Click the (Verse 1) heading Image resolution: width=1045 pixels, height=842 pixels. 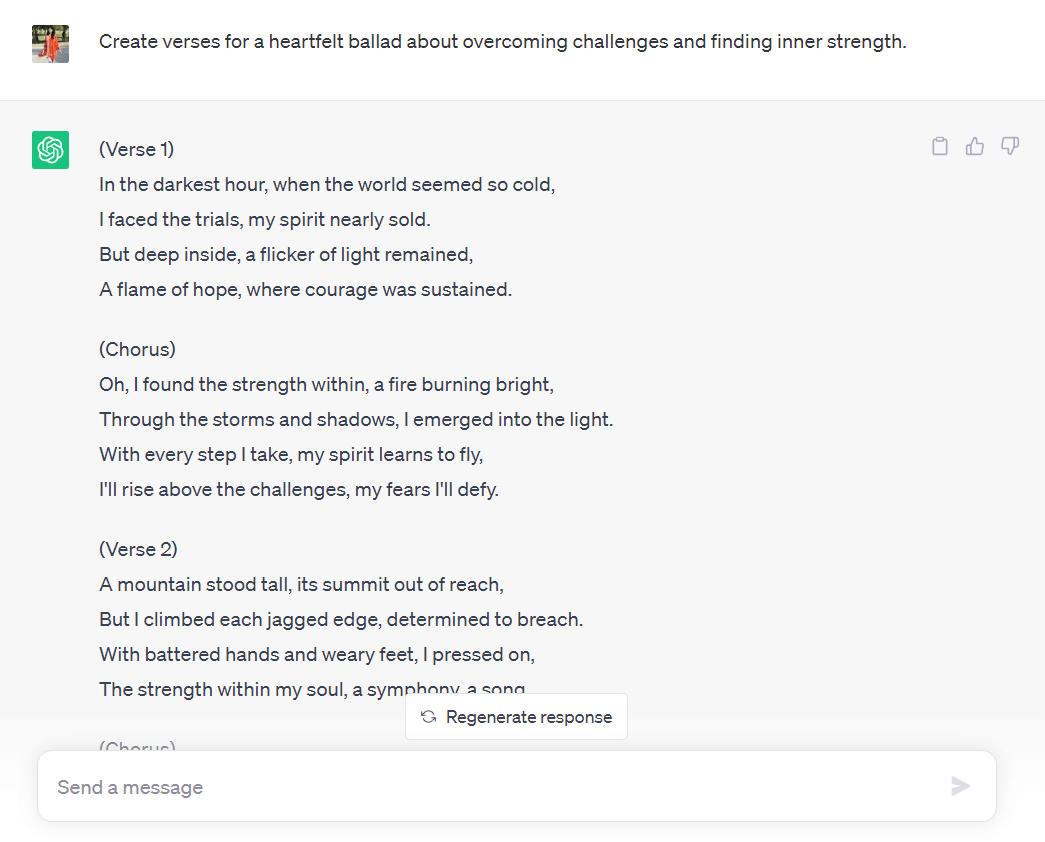(137, 150)
